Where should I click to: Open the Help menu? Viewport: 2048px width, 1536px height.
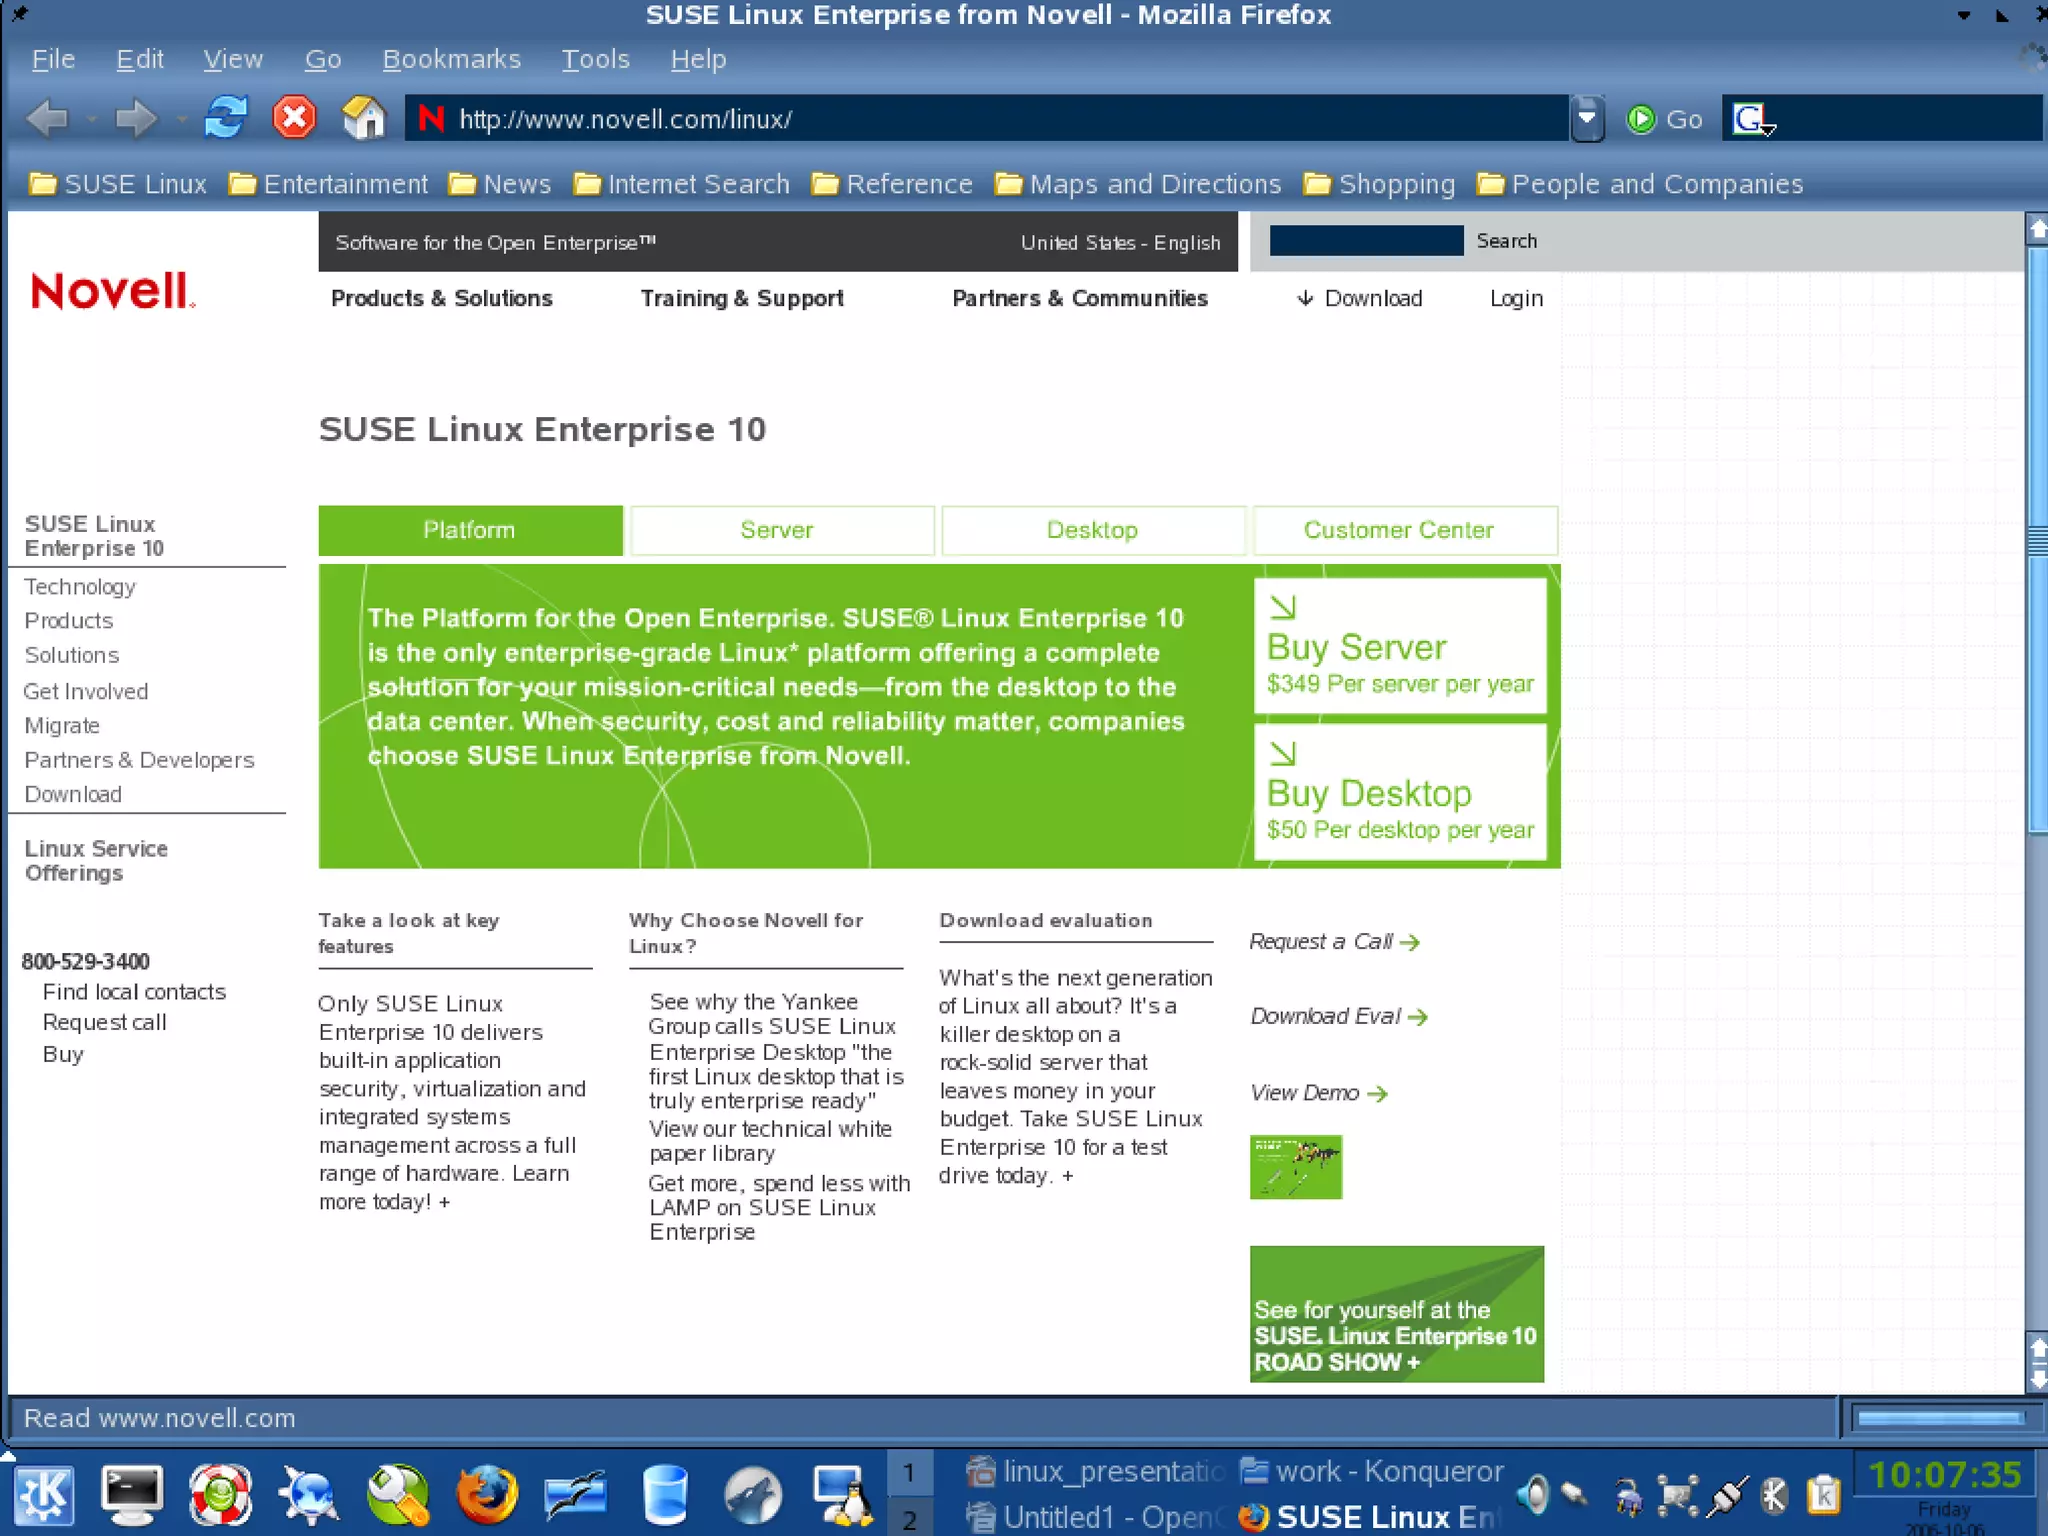(x=698, y=59)
